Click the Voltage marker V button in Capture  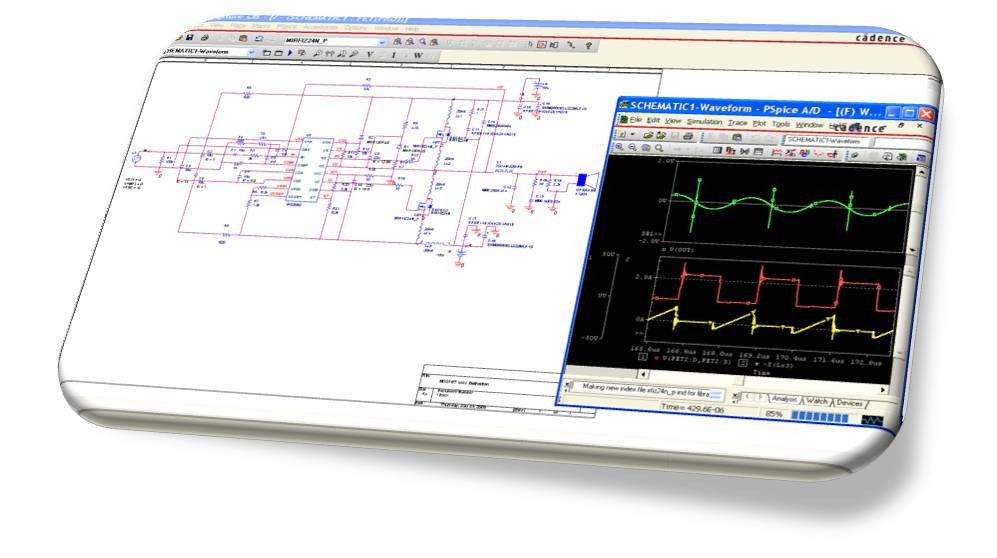click(x=369, y=55)
